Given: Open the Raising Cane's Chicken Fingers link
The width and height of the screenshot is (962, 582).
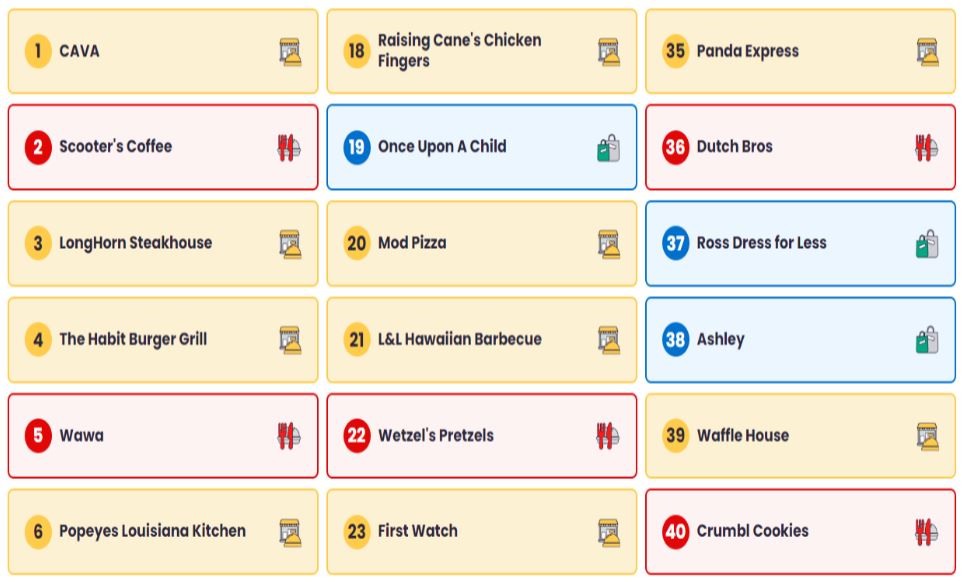Looking at the screenshot, I should (x=459, y=51).
